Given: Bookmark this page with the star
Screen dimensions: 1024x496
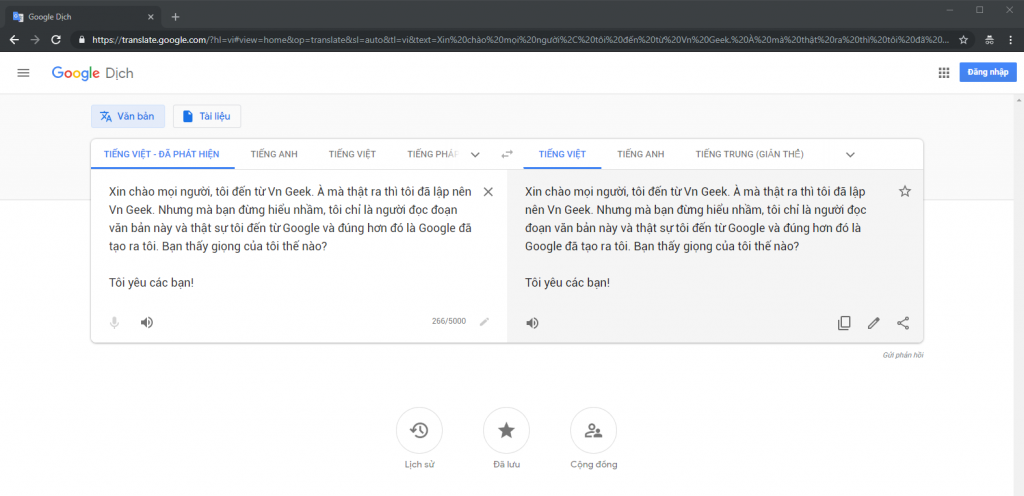Looking at the screenshot, I should click(x=963, y=39).
